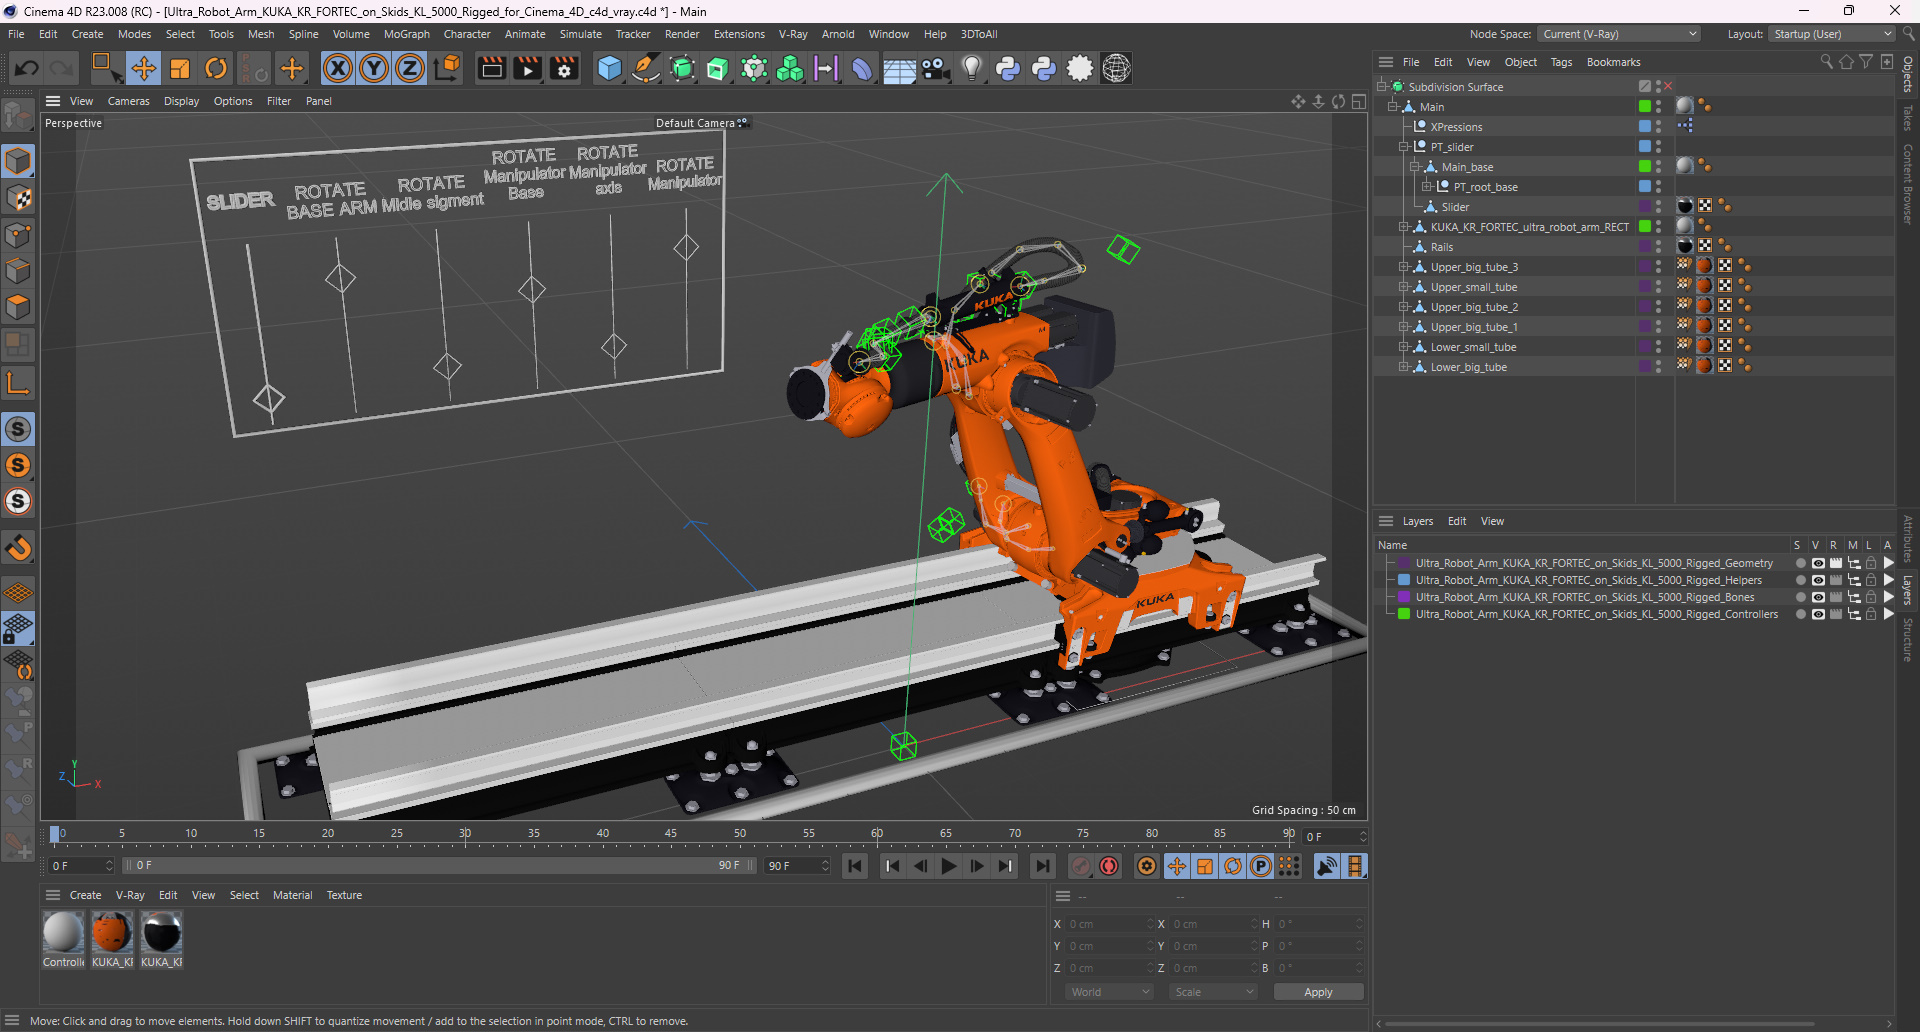The height and width of the screenshot is (1032, 1920).
Task: Toggle visibility eye of Controllers layer
Action: click(1818, 614)
